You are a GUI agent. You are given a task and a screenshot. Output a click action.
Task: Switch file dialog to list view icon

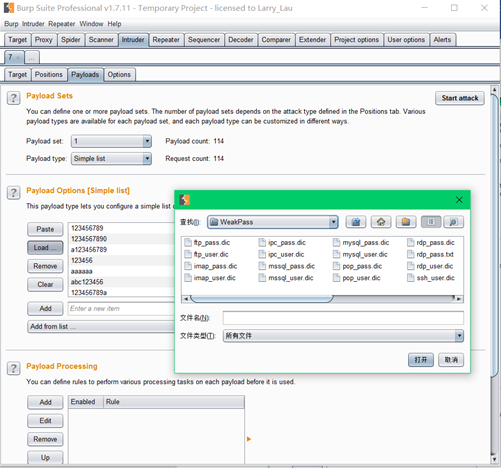click(x=431, y=222)
